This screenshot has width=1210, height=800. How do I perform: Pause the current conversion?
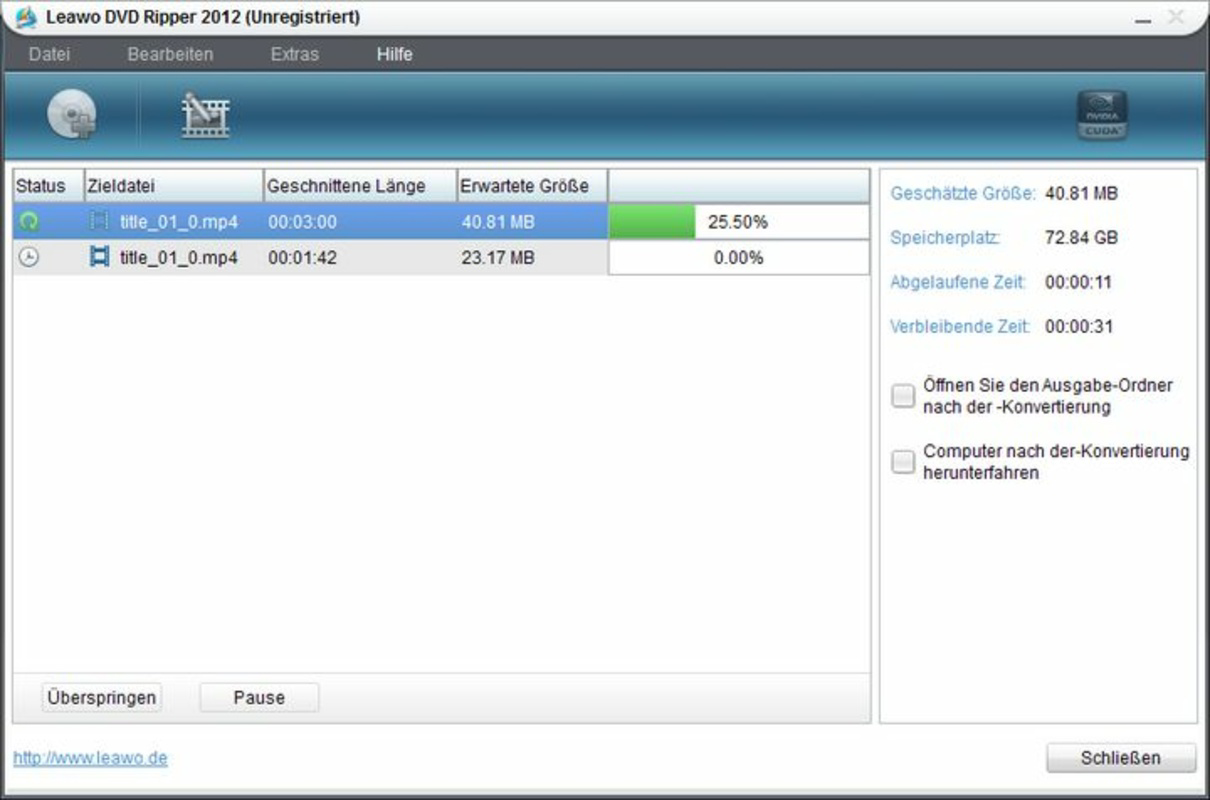tap(259, 696)
